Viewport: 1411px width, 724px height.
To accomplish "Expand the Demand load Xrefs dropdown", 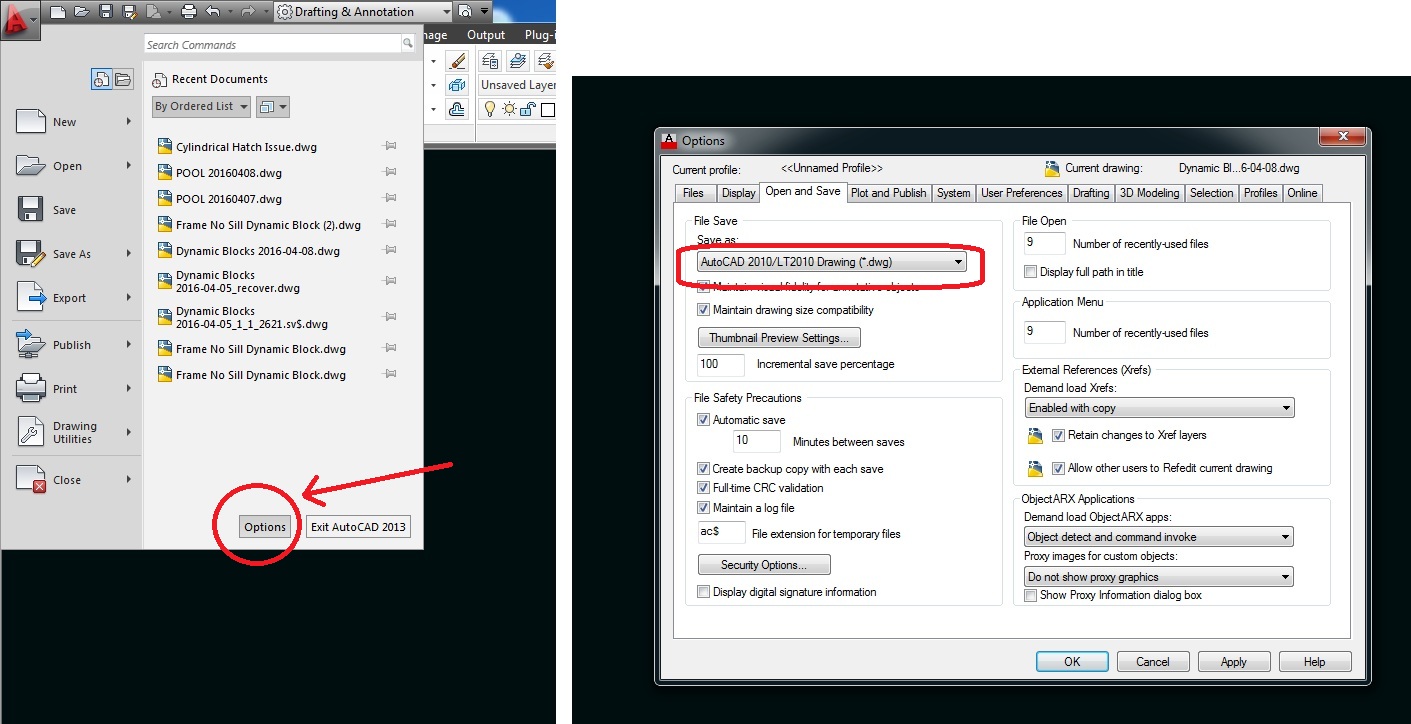I will 1285,407.
